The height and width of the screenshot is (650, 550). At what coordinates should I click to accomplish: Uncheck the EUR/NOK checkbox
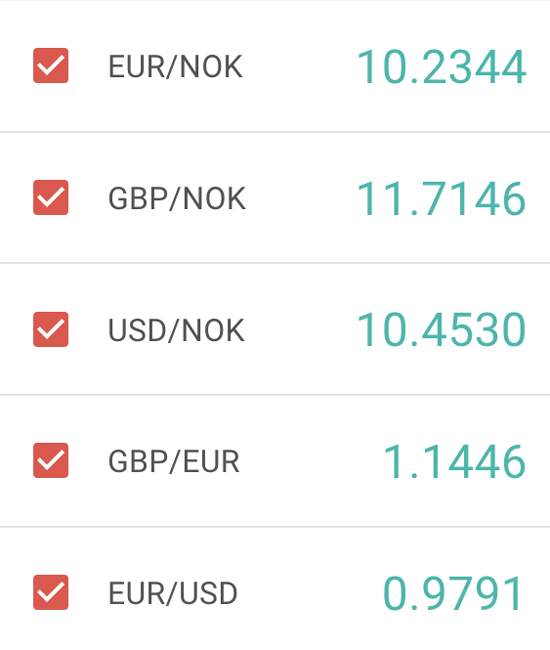point(51,65)
